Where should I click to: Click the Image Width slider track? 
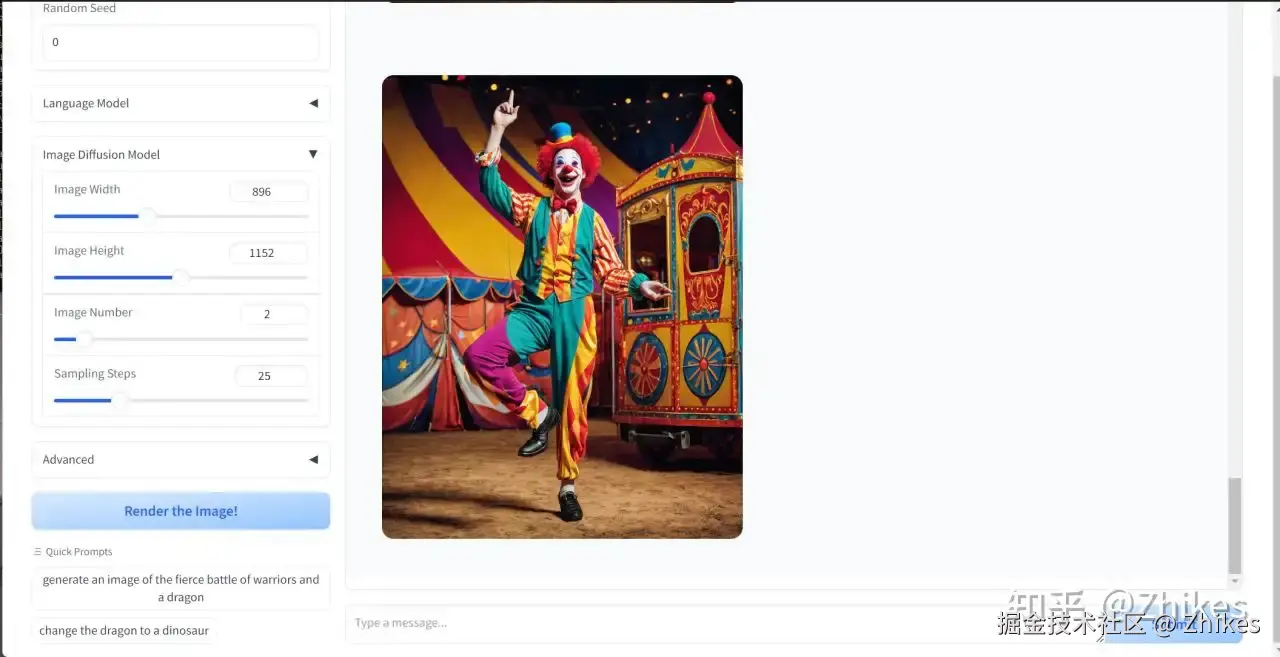pos(181,216)
